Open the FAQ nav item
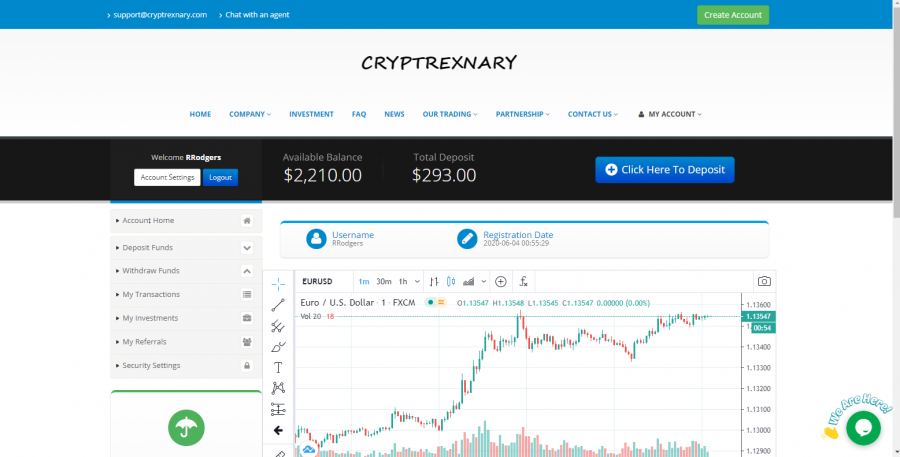 coord(359,114)
